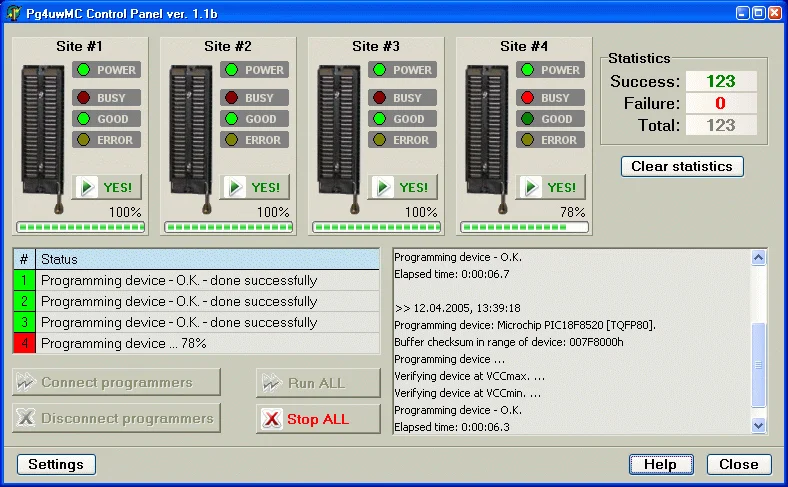Click the Total count value 123
The height and width of the screenshot is (487, 788).
point(721,125)
